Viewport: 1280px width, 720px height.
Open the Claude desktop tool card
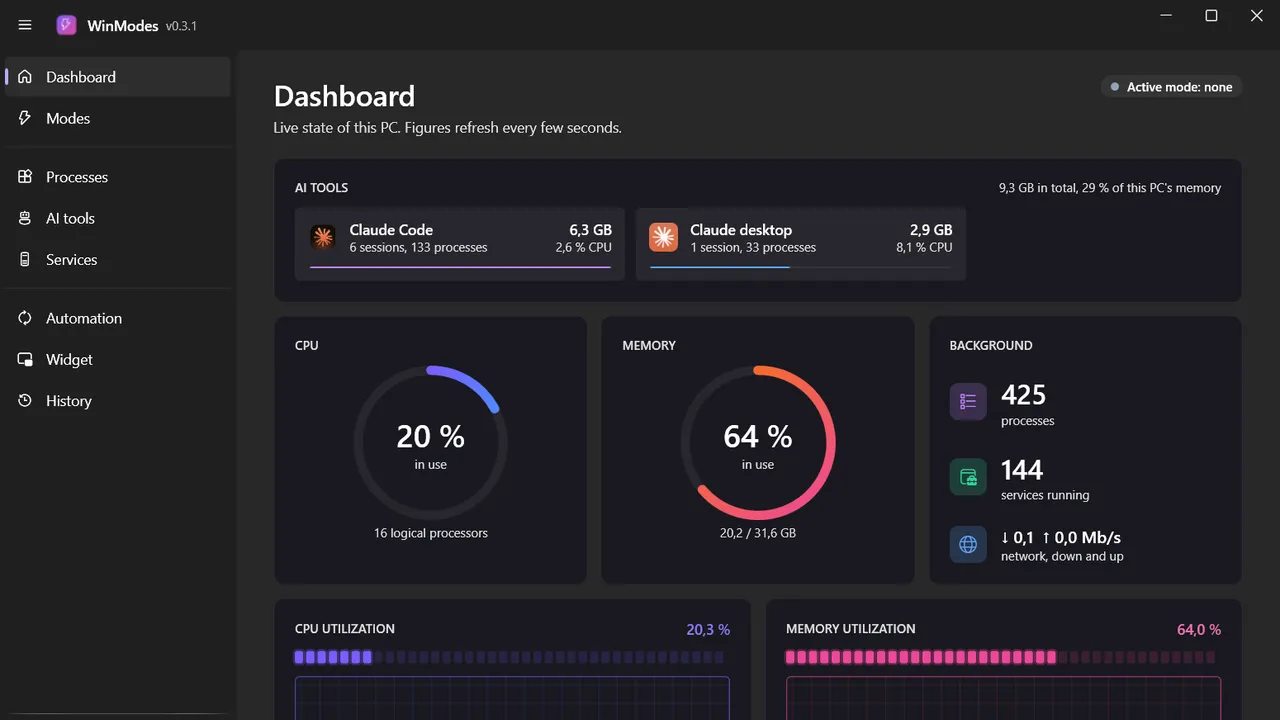(x=801, y=244)
